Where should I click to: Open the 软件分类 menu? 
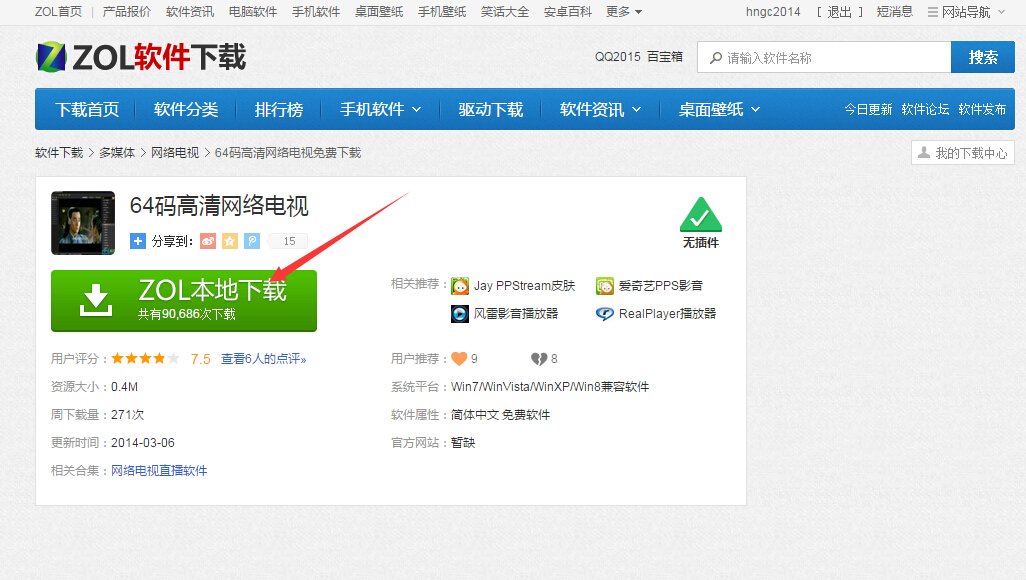tap(184, 110)
